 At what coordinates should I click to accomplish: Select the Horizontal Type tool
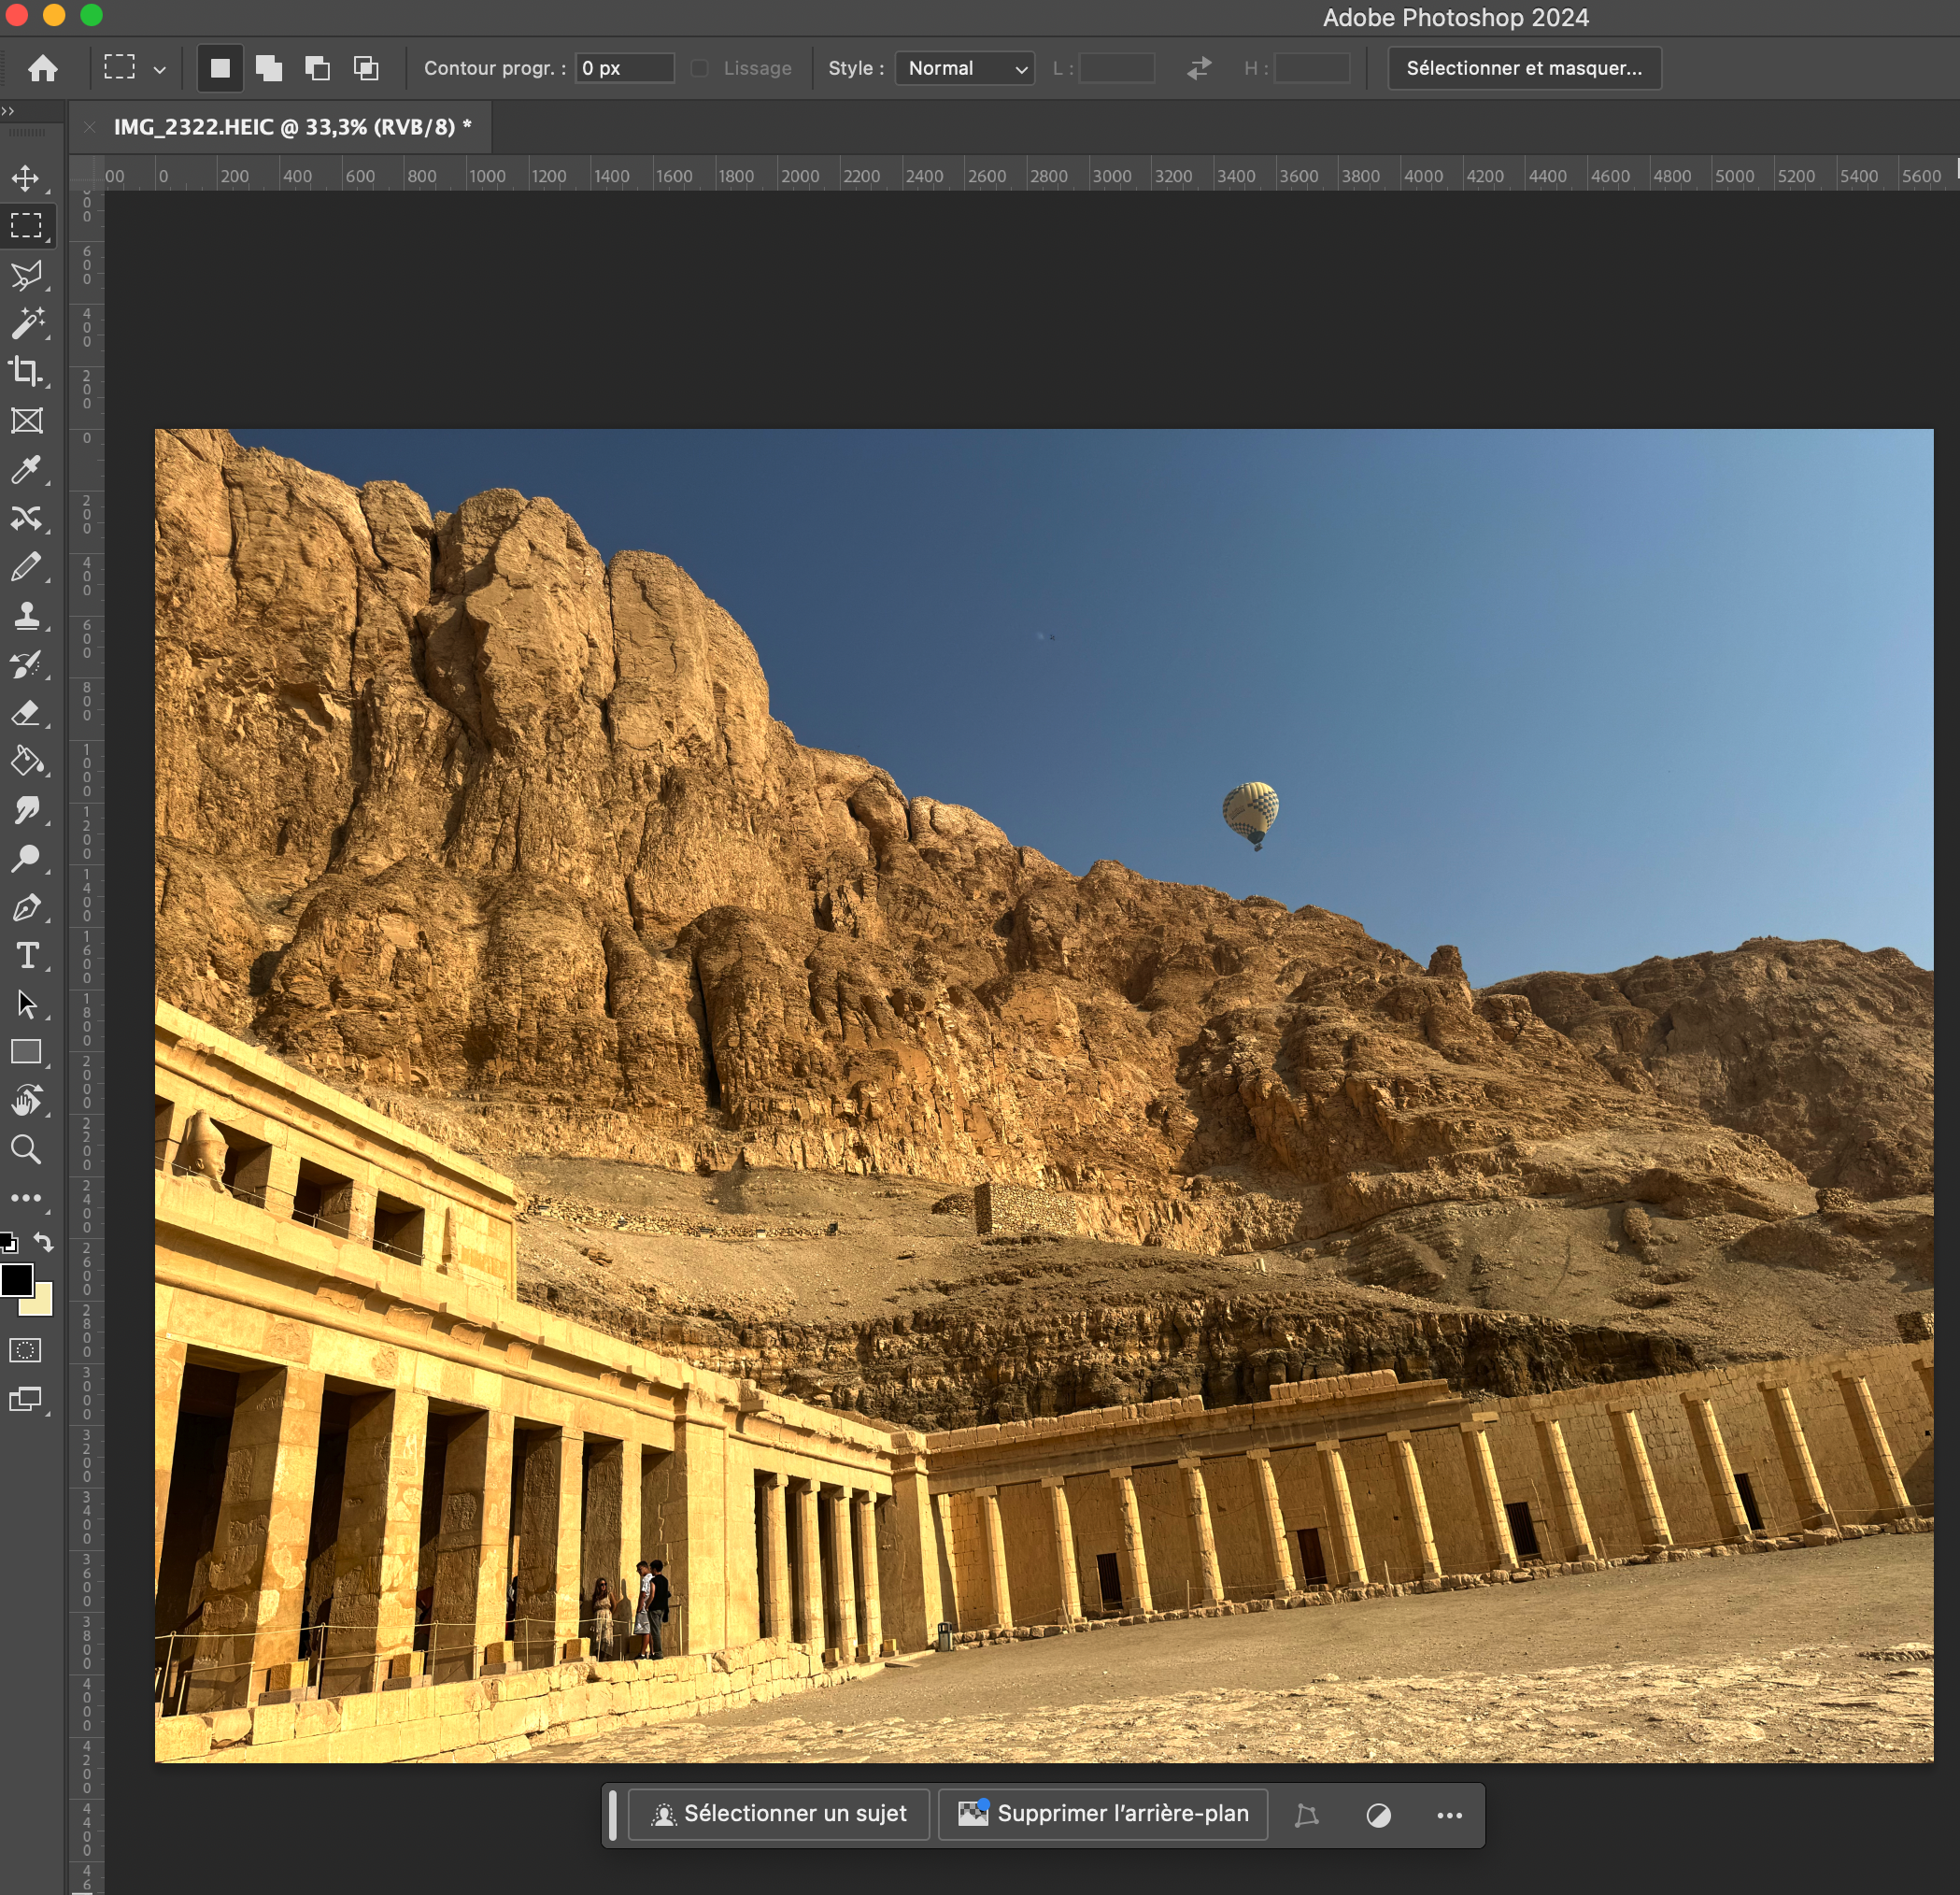tap(26, 956)
